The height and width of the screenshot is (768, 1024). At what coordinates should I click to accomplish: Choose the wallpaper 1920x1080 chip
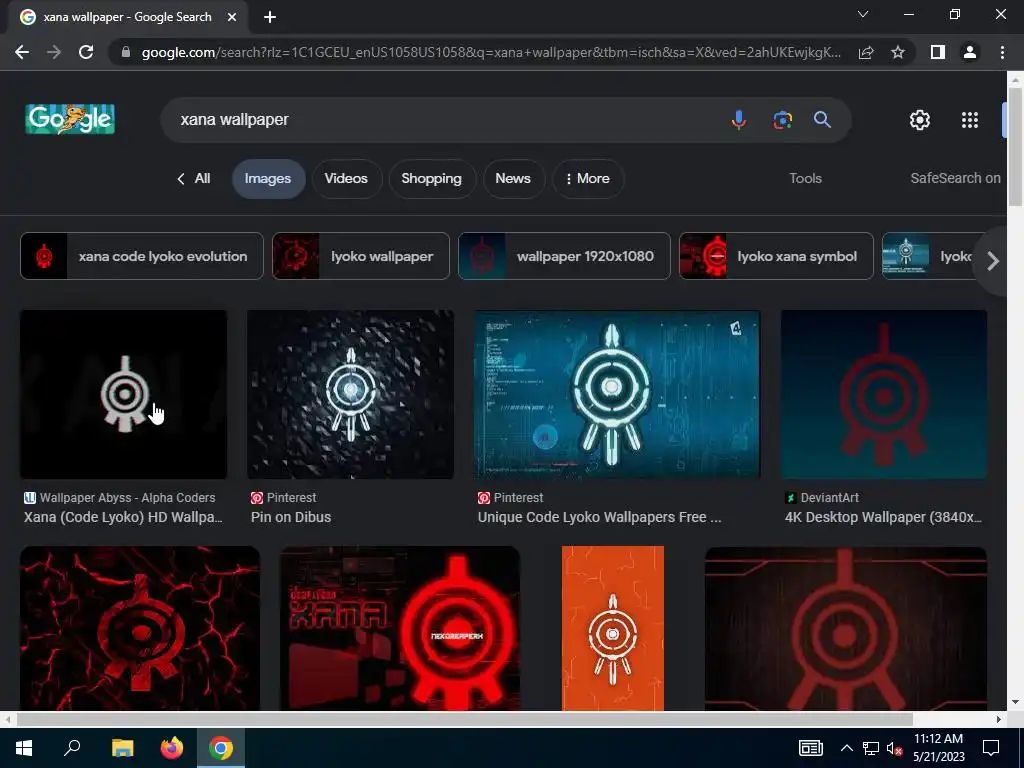564,256
